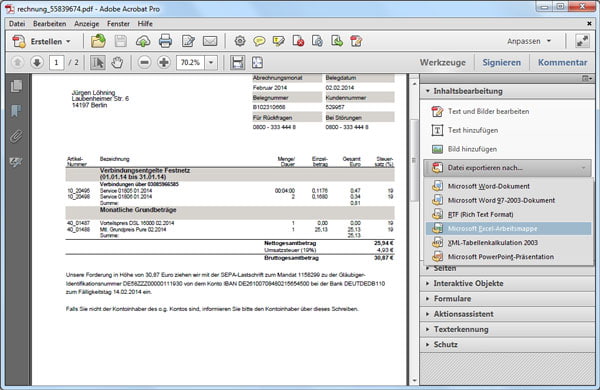Click the open file folder icon
Screen dimensions: 600x390
tap(98, 41)
